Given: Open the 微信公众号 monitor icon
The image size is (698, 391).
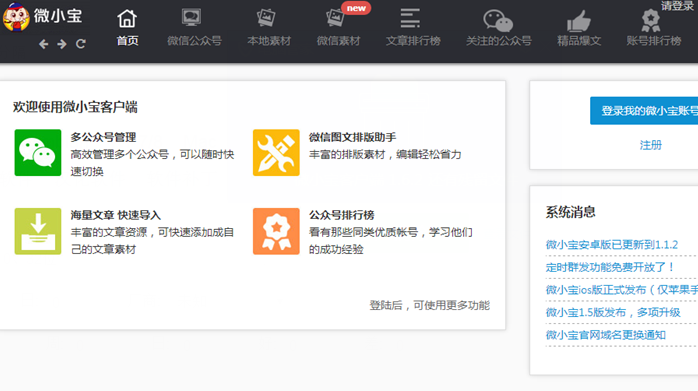Looking at the screenshot, I should click(x=191, y=18).
